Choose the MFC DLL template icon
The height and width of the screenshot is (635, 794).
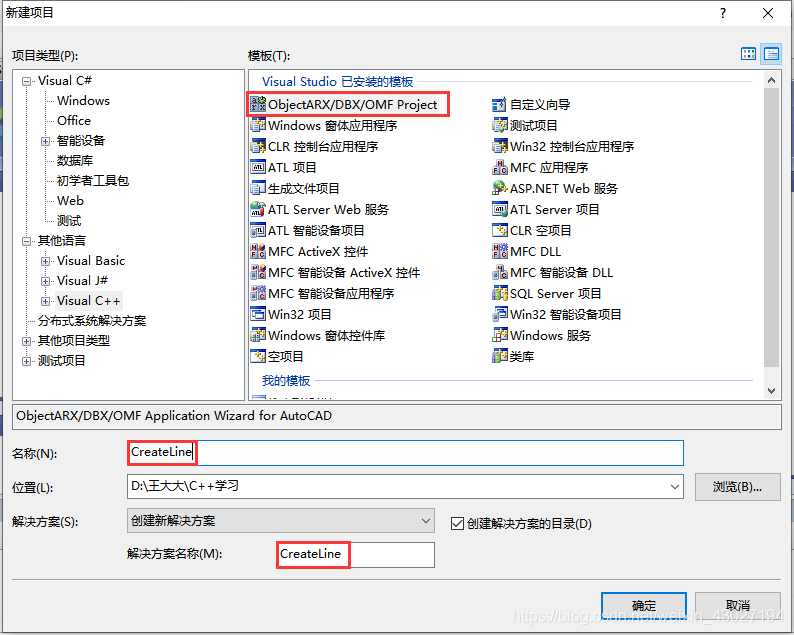[x=500, y=251]
